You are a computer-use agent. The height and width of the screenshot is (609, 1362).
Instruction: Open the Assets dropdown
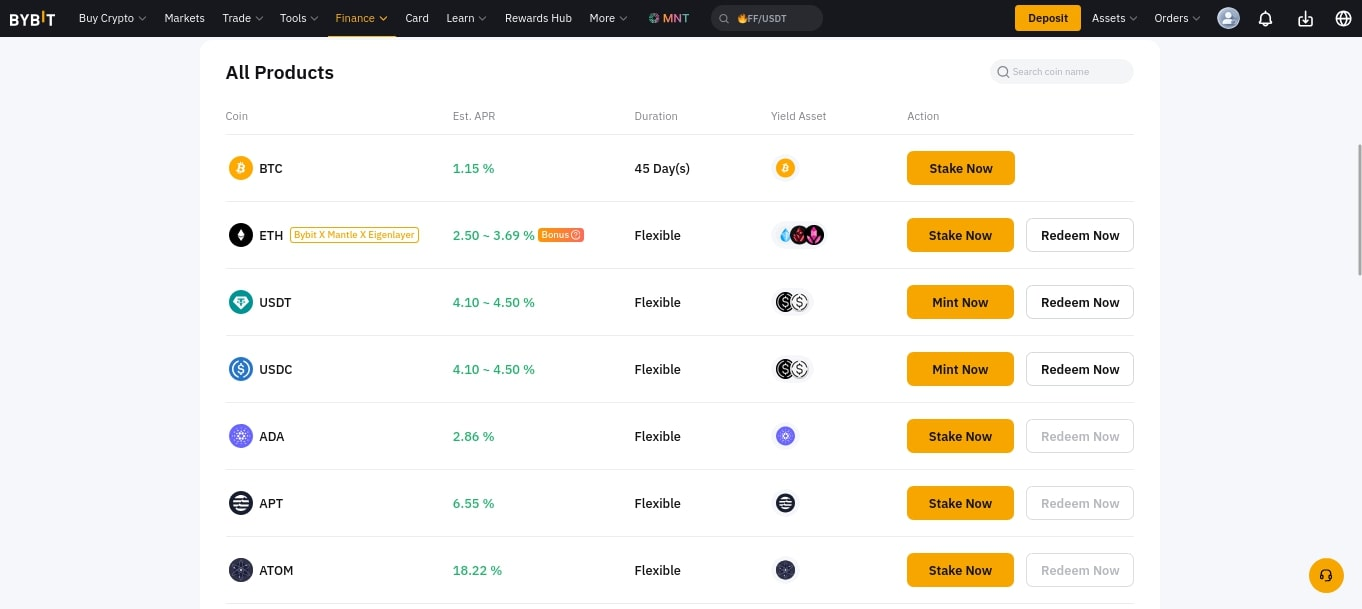(x=1114, y=18)
